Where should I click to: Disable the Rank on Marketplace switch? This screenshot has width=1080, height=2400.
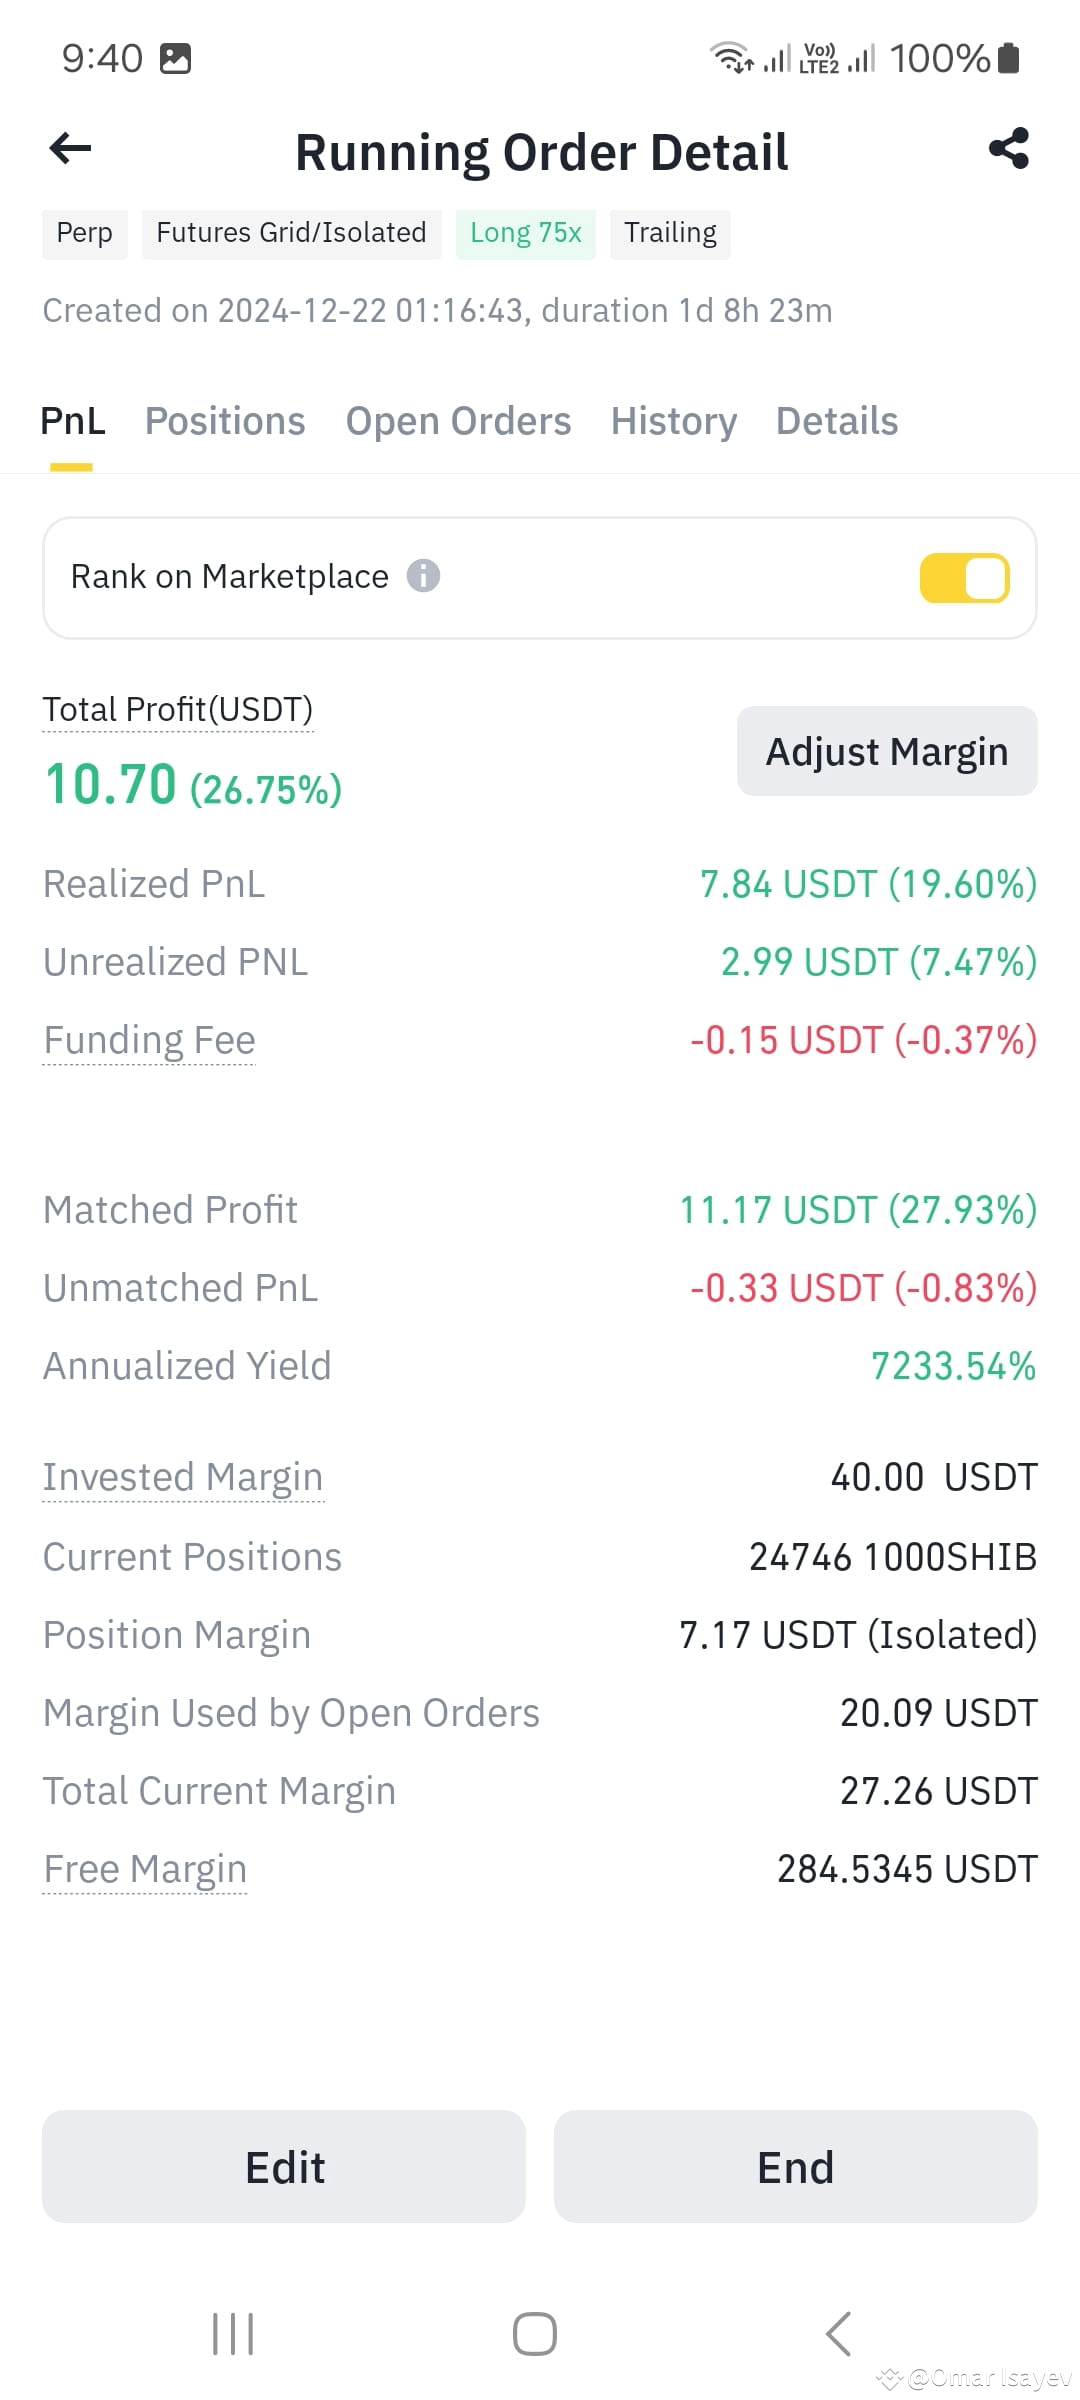(x=964, y=578)
